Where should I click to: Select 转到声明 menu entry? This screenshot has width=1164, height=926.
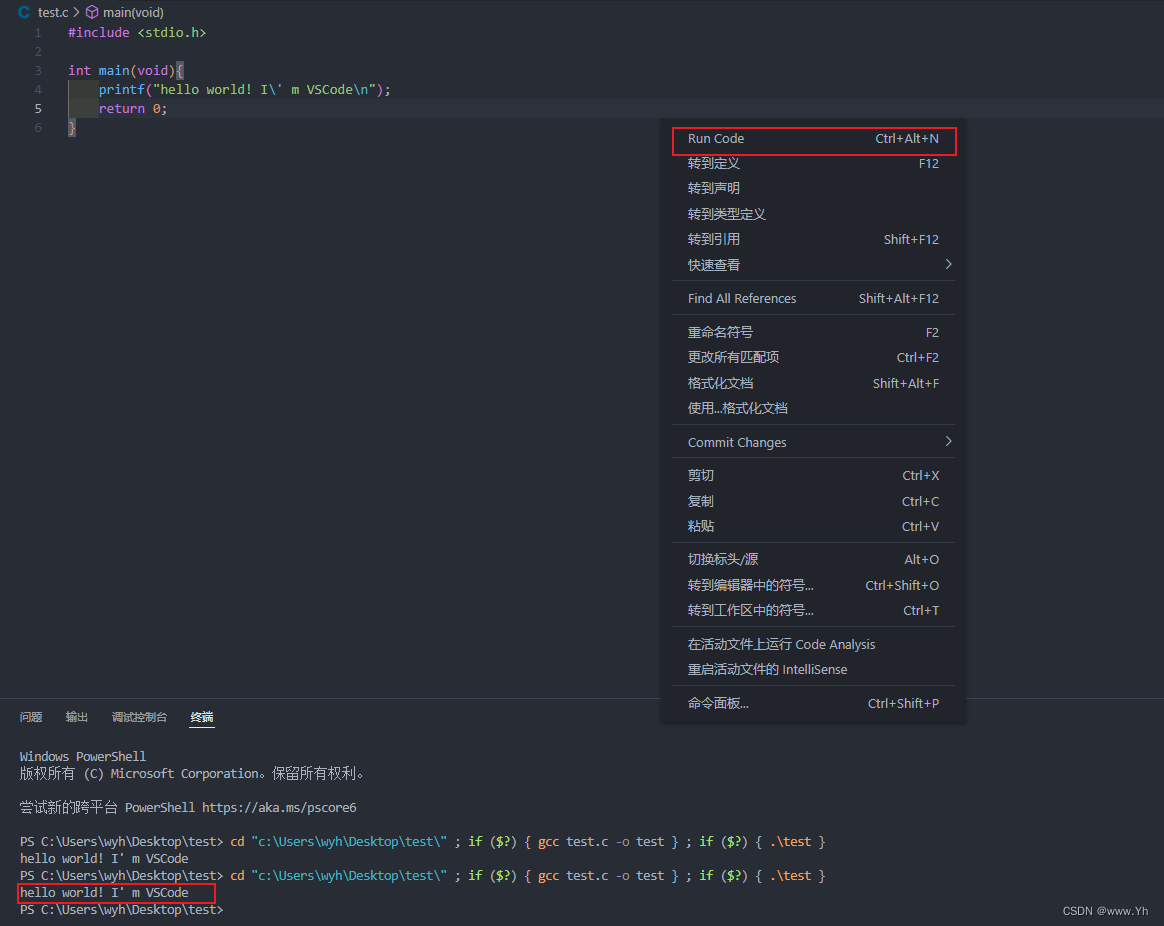pos(814,189)
